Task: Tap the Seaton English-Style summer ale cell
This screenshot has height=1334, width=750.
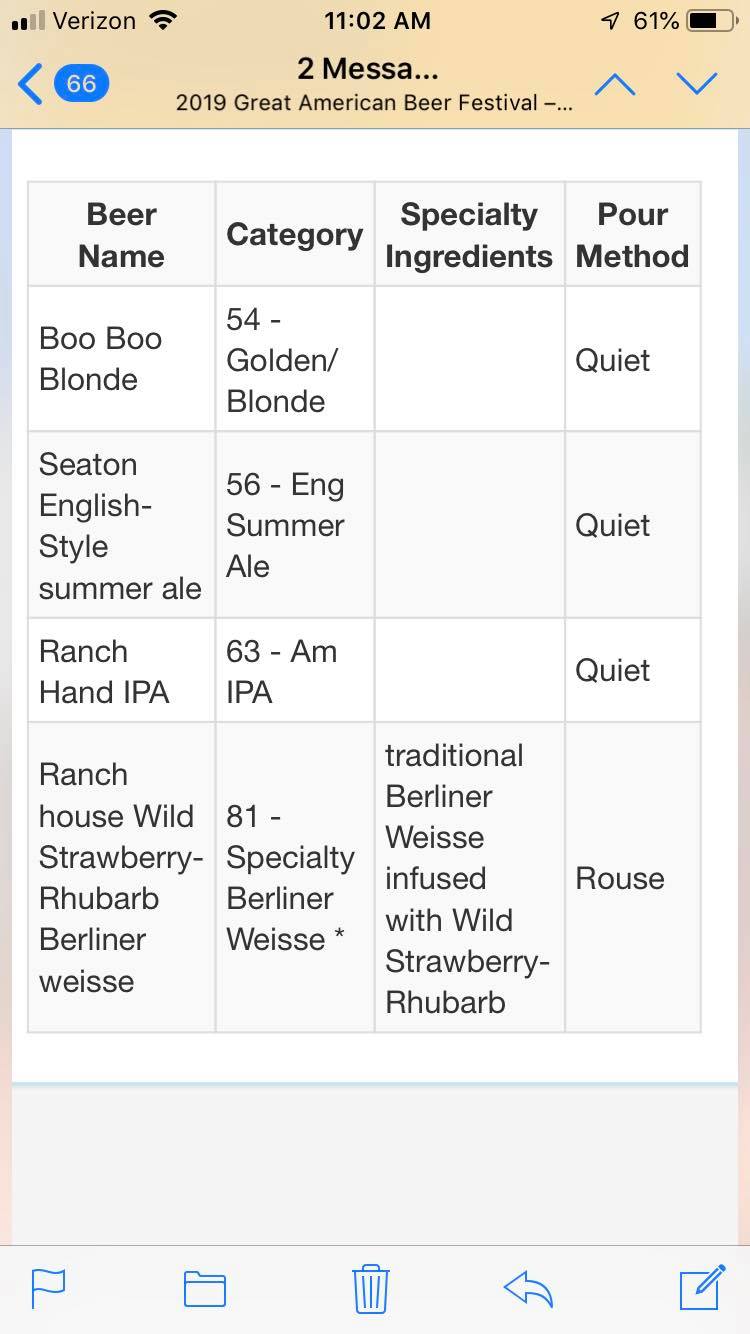Action: 121,525
